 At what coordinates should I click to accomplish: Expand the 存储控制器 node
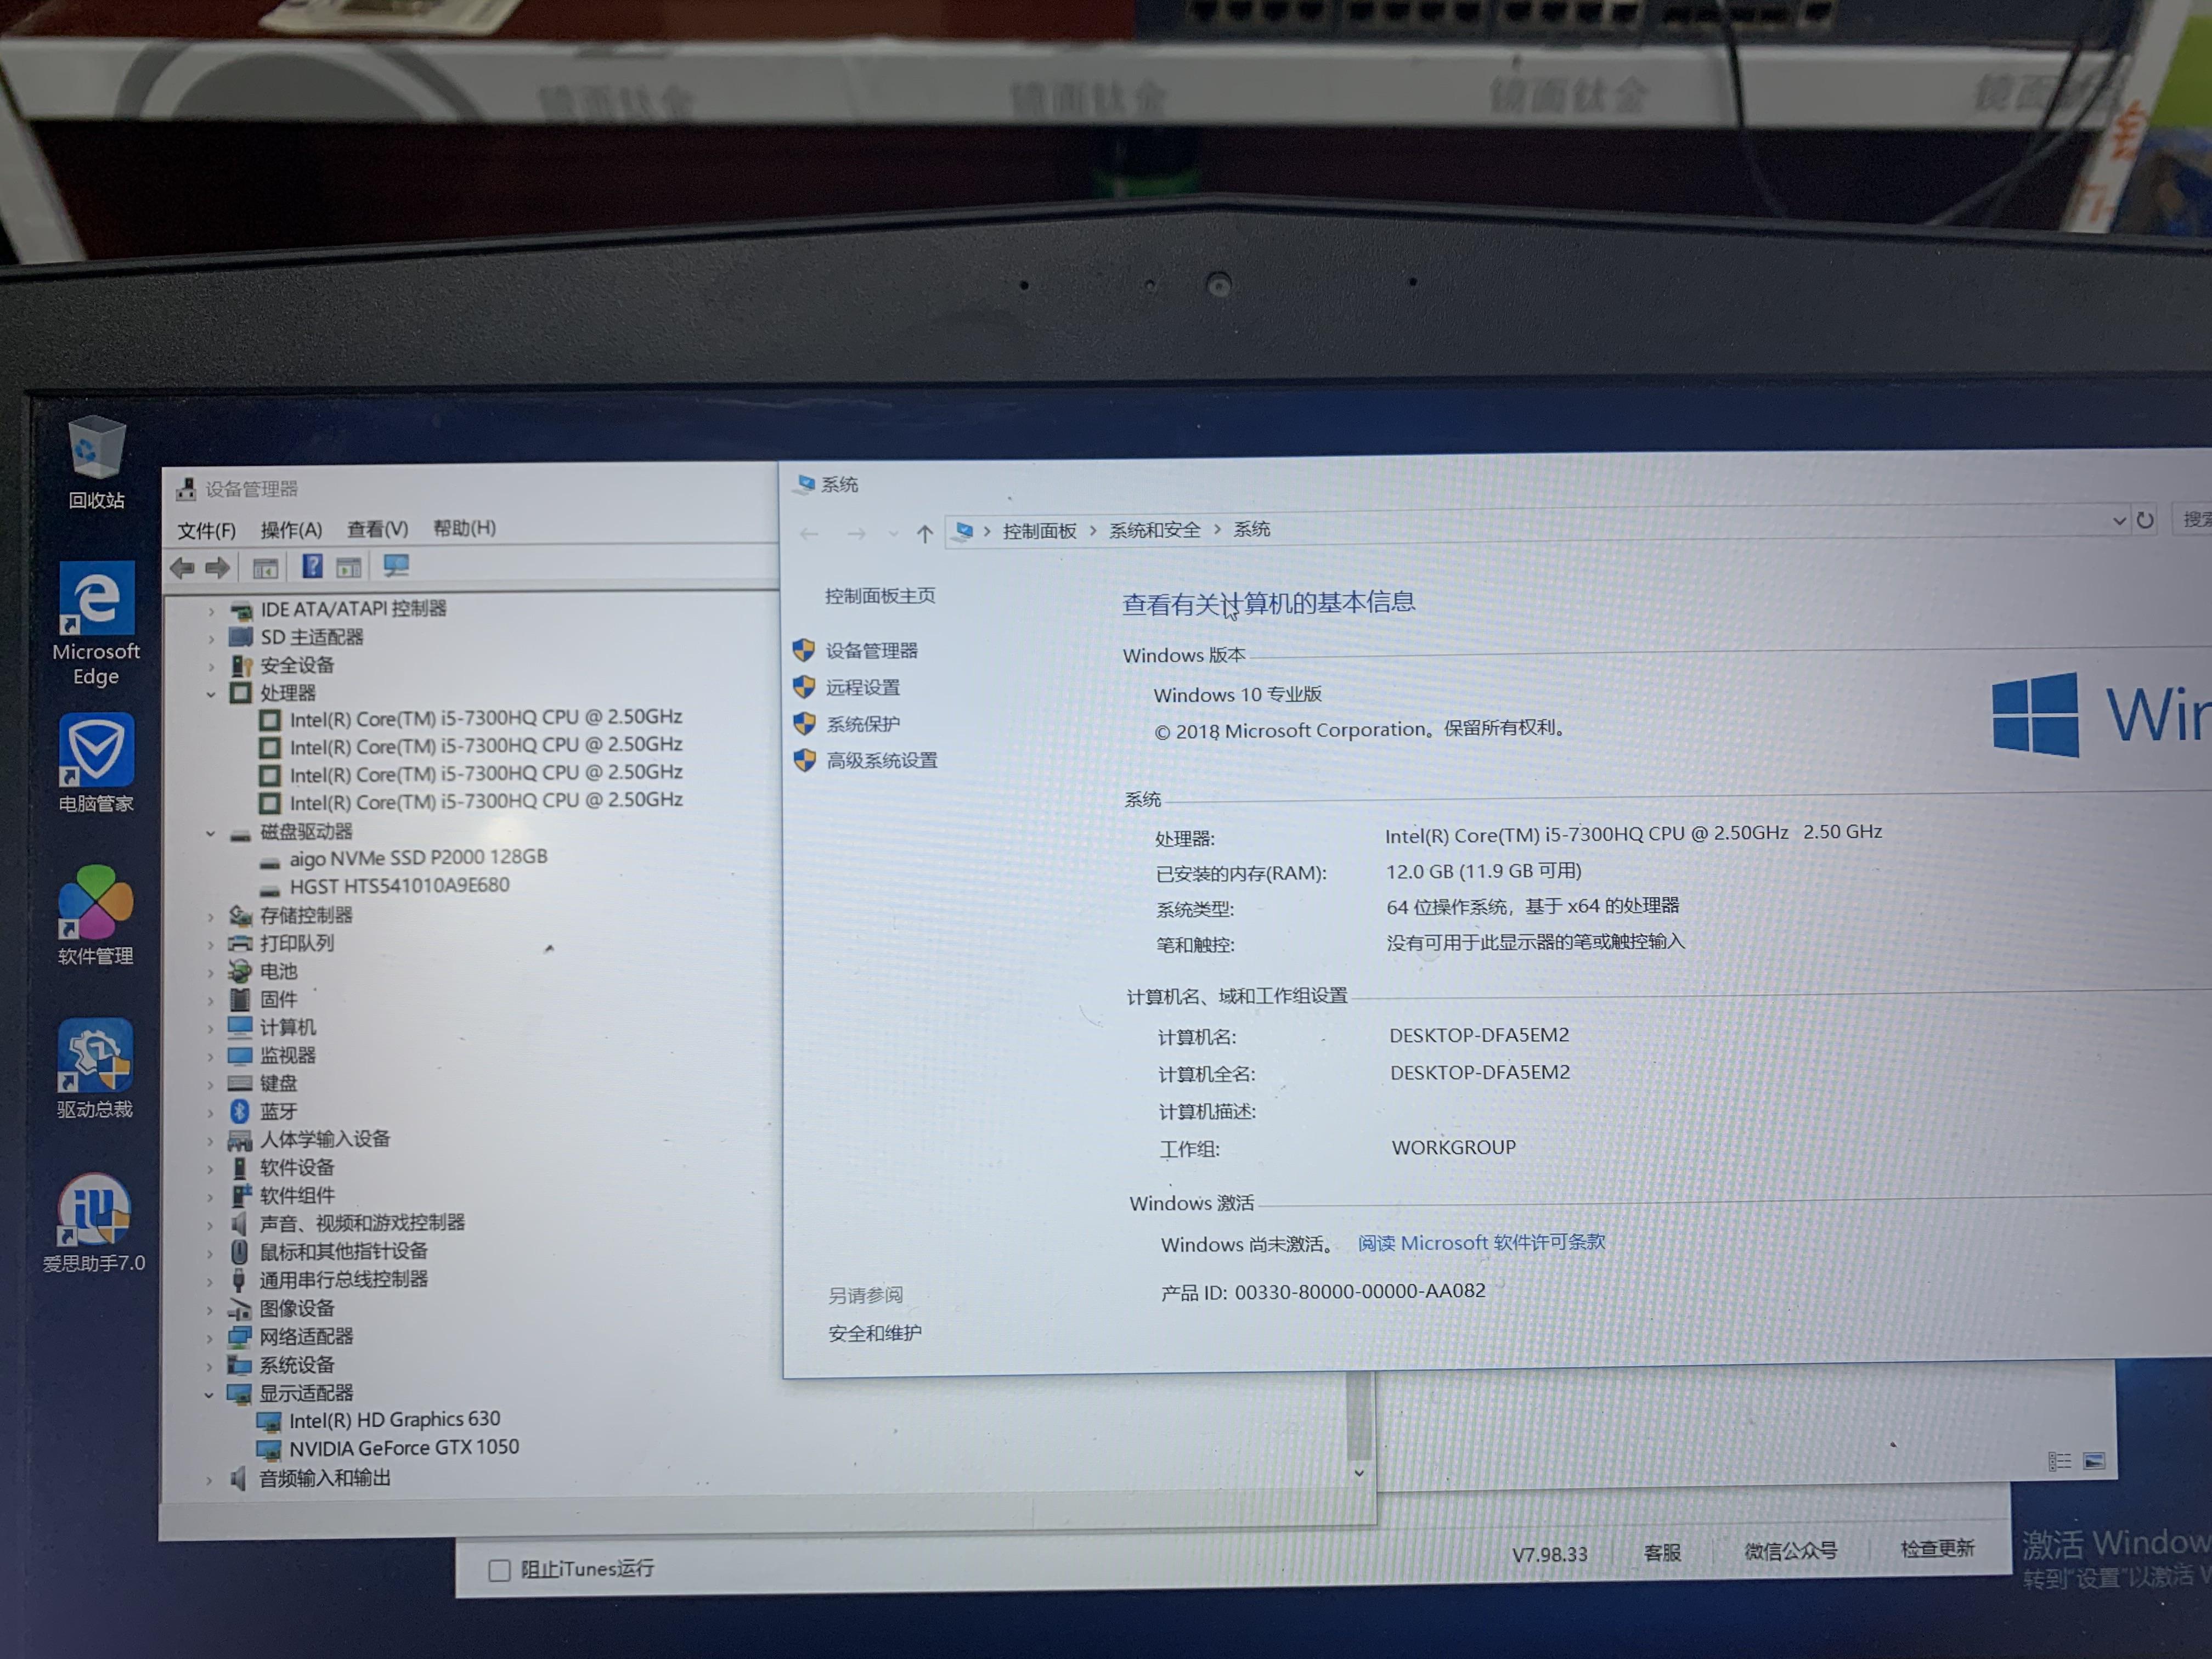tap(210, 916)
